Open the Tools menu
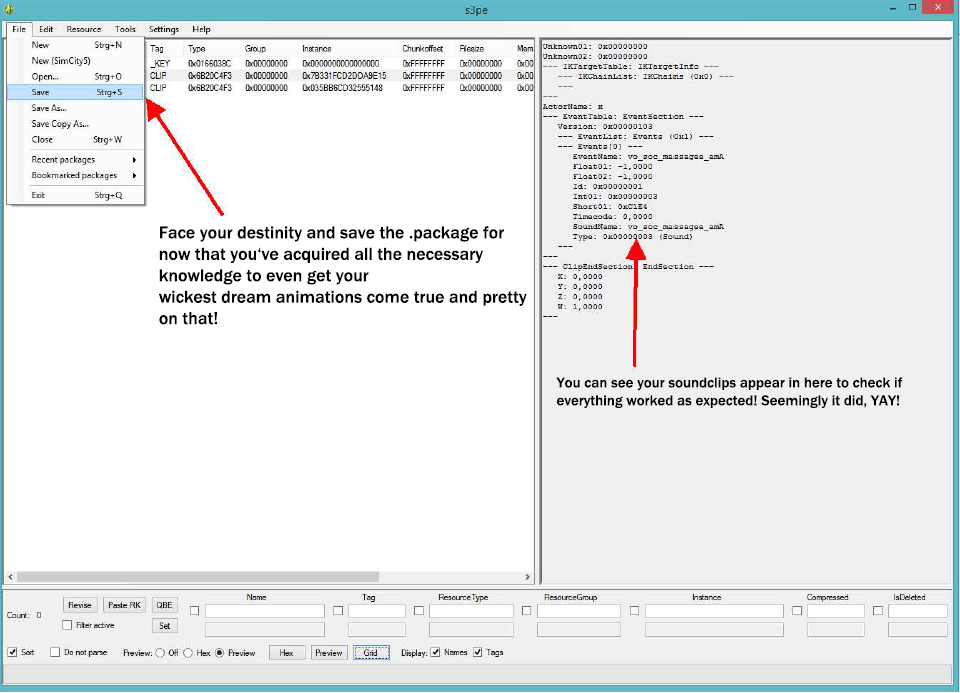 tap(125, 29)
